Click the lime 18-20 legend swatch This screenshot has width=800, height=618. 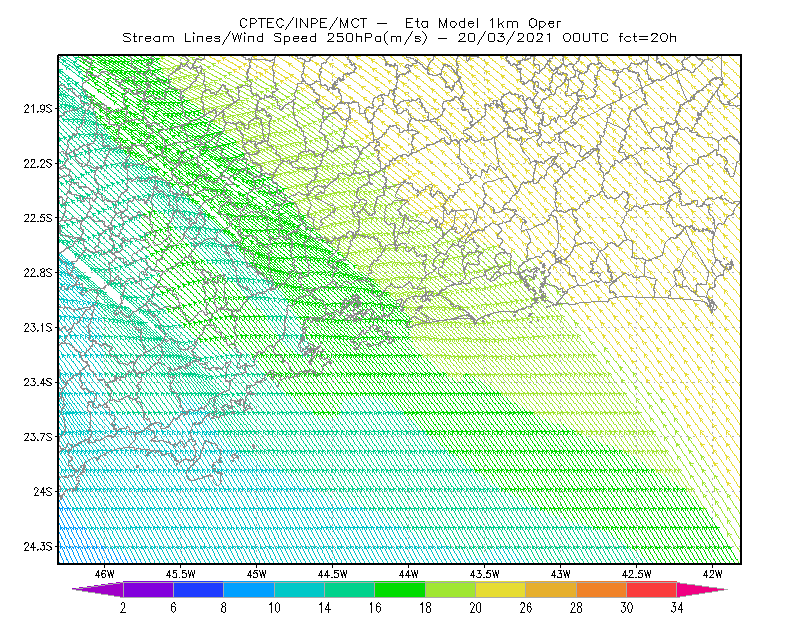[x=451, y=589]
